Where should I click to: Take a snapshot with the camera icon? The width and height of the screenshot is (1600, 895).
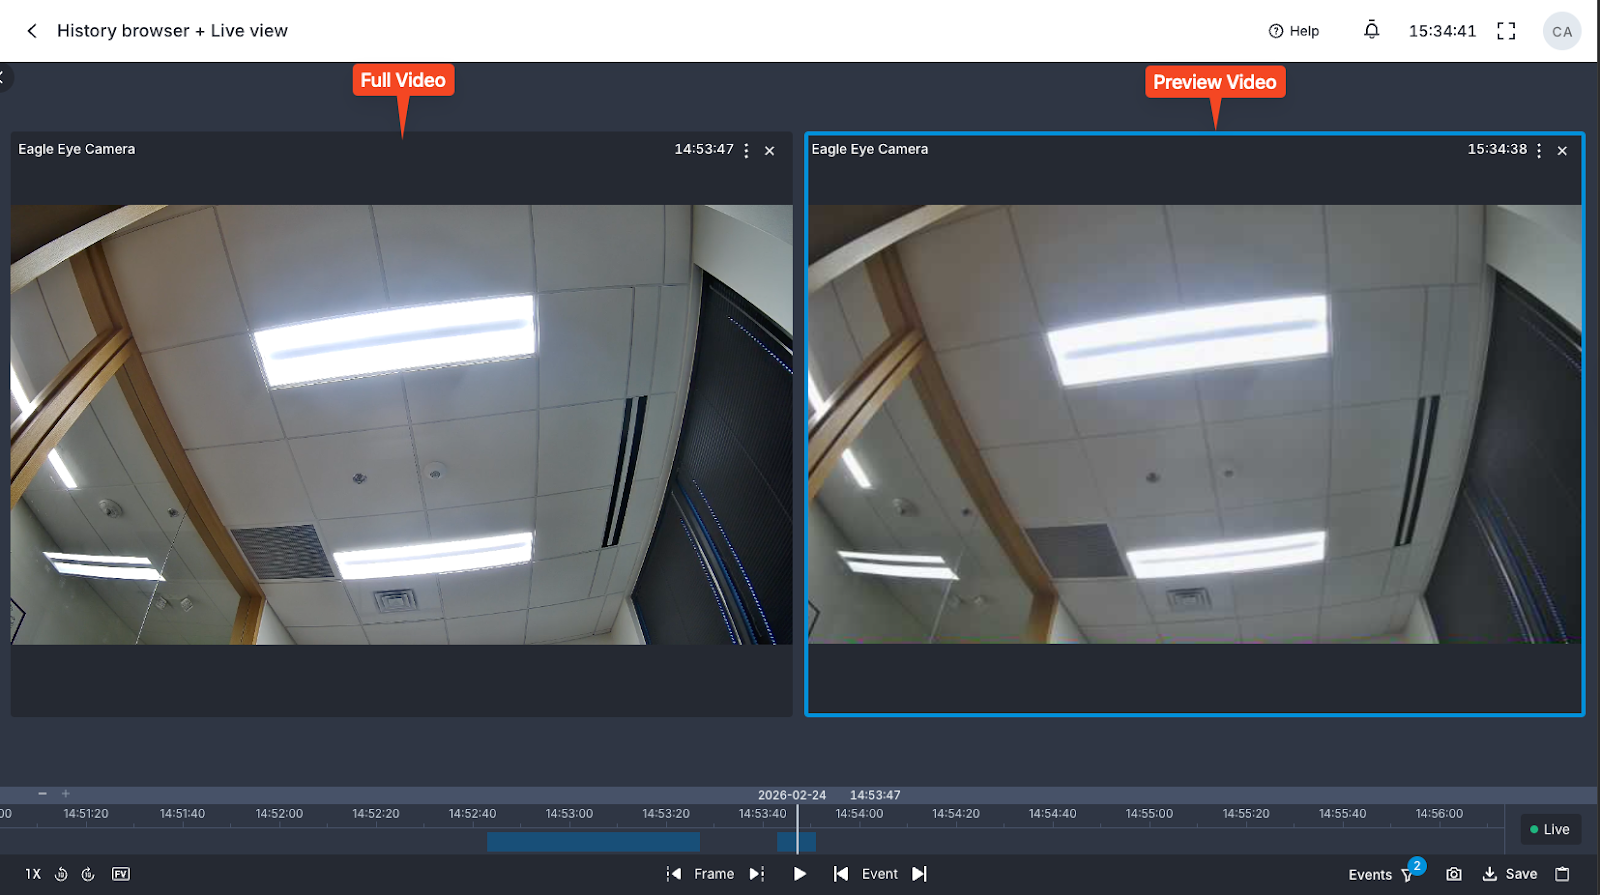(1454, 874)
